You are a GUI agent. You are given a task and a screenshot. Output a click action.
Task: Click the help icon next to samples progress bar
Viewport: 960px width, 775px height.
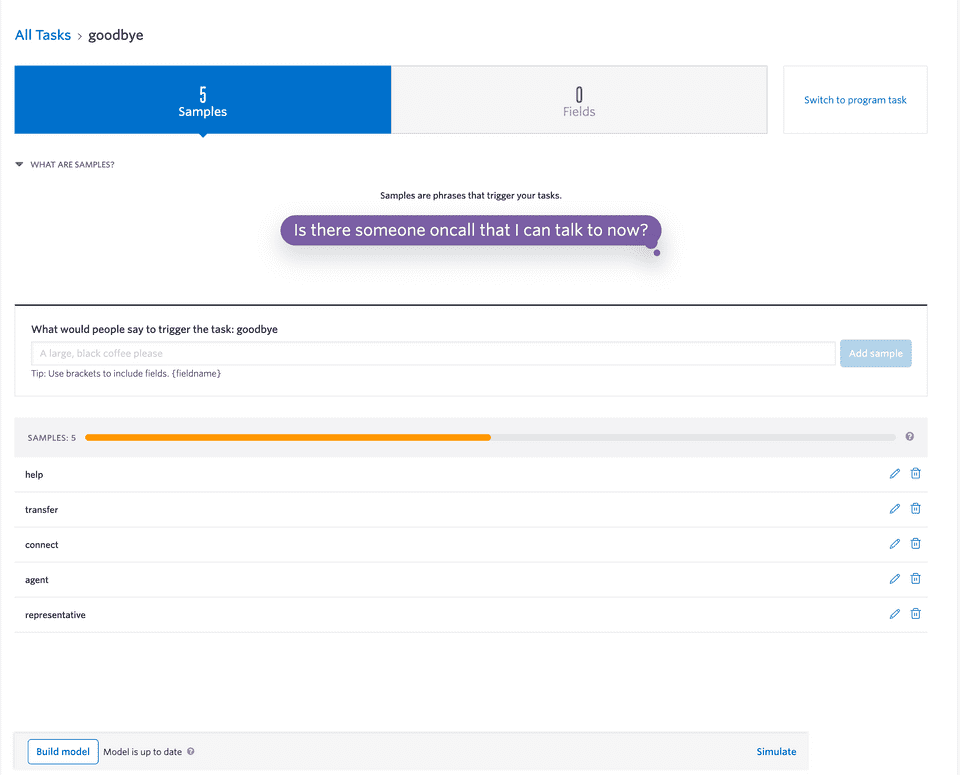tap(909, 437)
